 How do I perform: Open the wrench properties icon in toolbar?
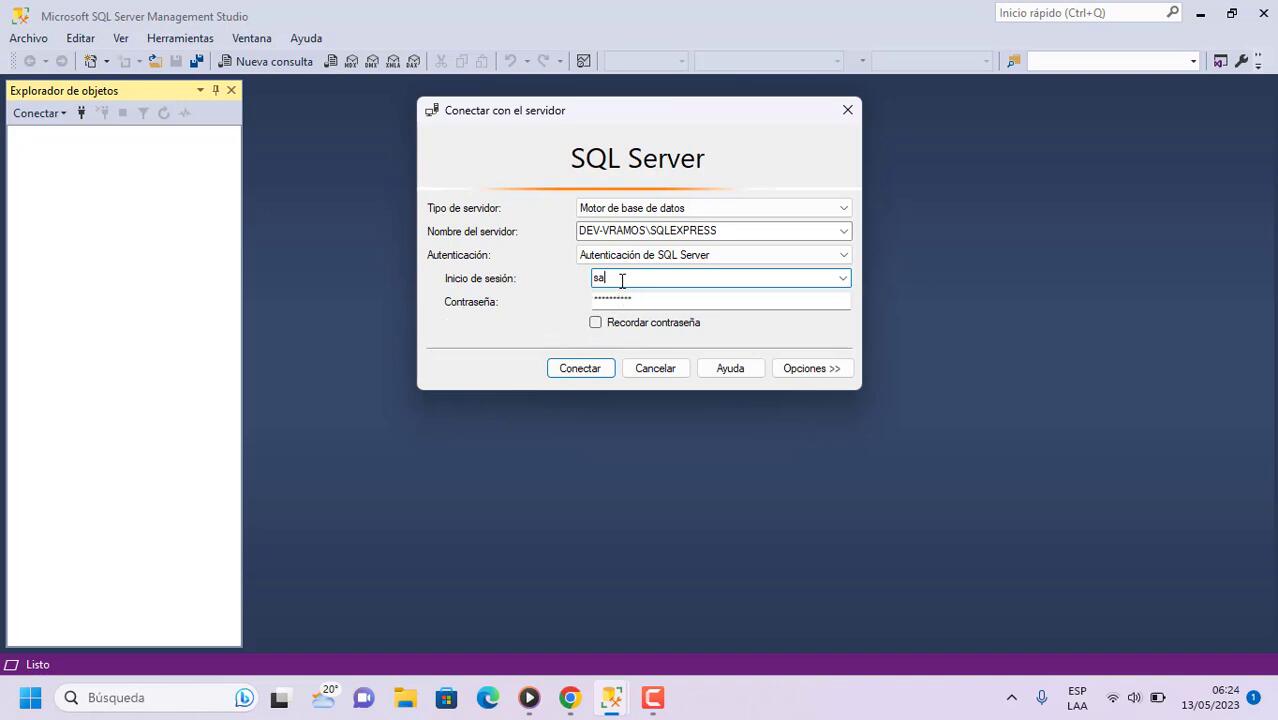tap(1242, 61)
